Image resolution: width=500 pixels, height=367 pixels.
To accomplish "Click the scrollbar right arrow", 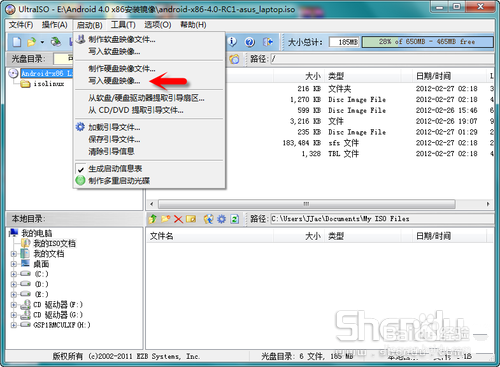I will click(488, 204).
